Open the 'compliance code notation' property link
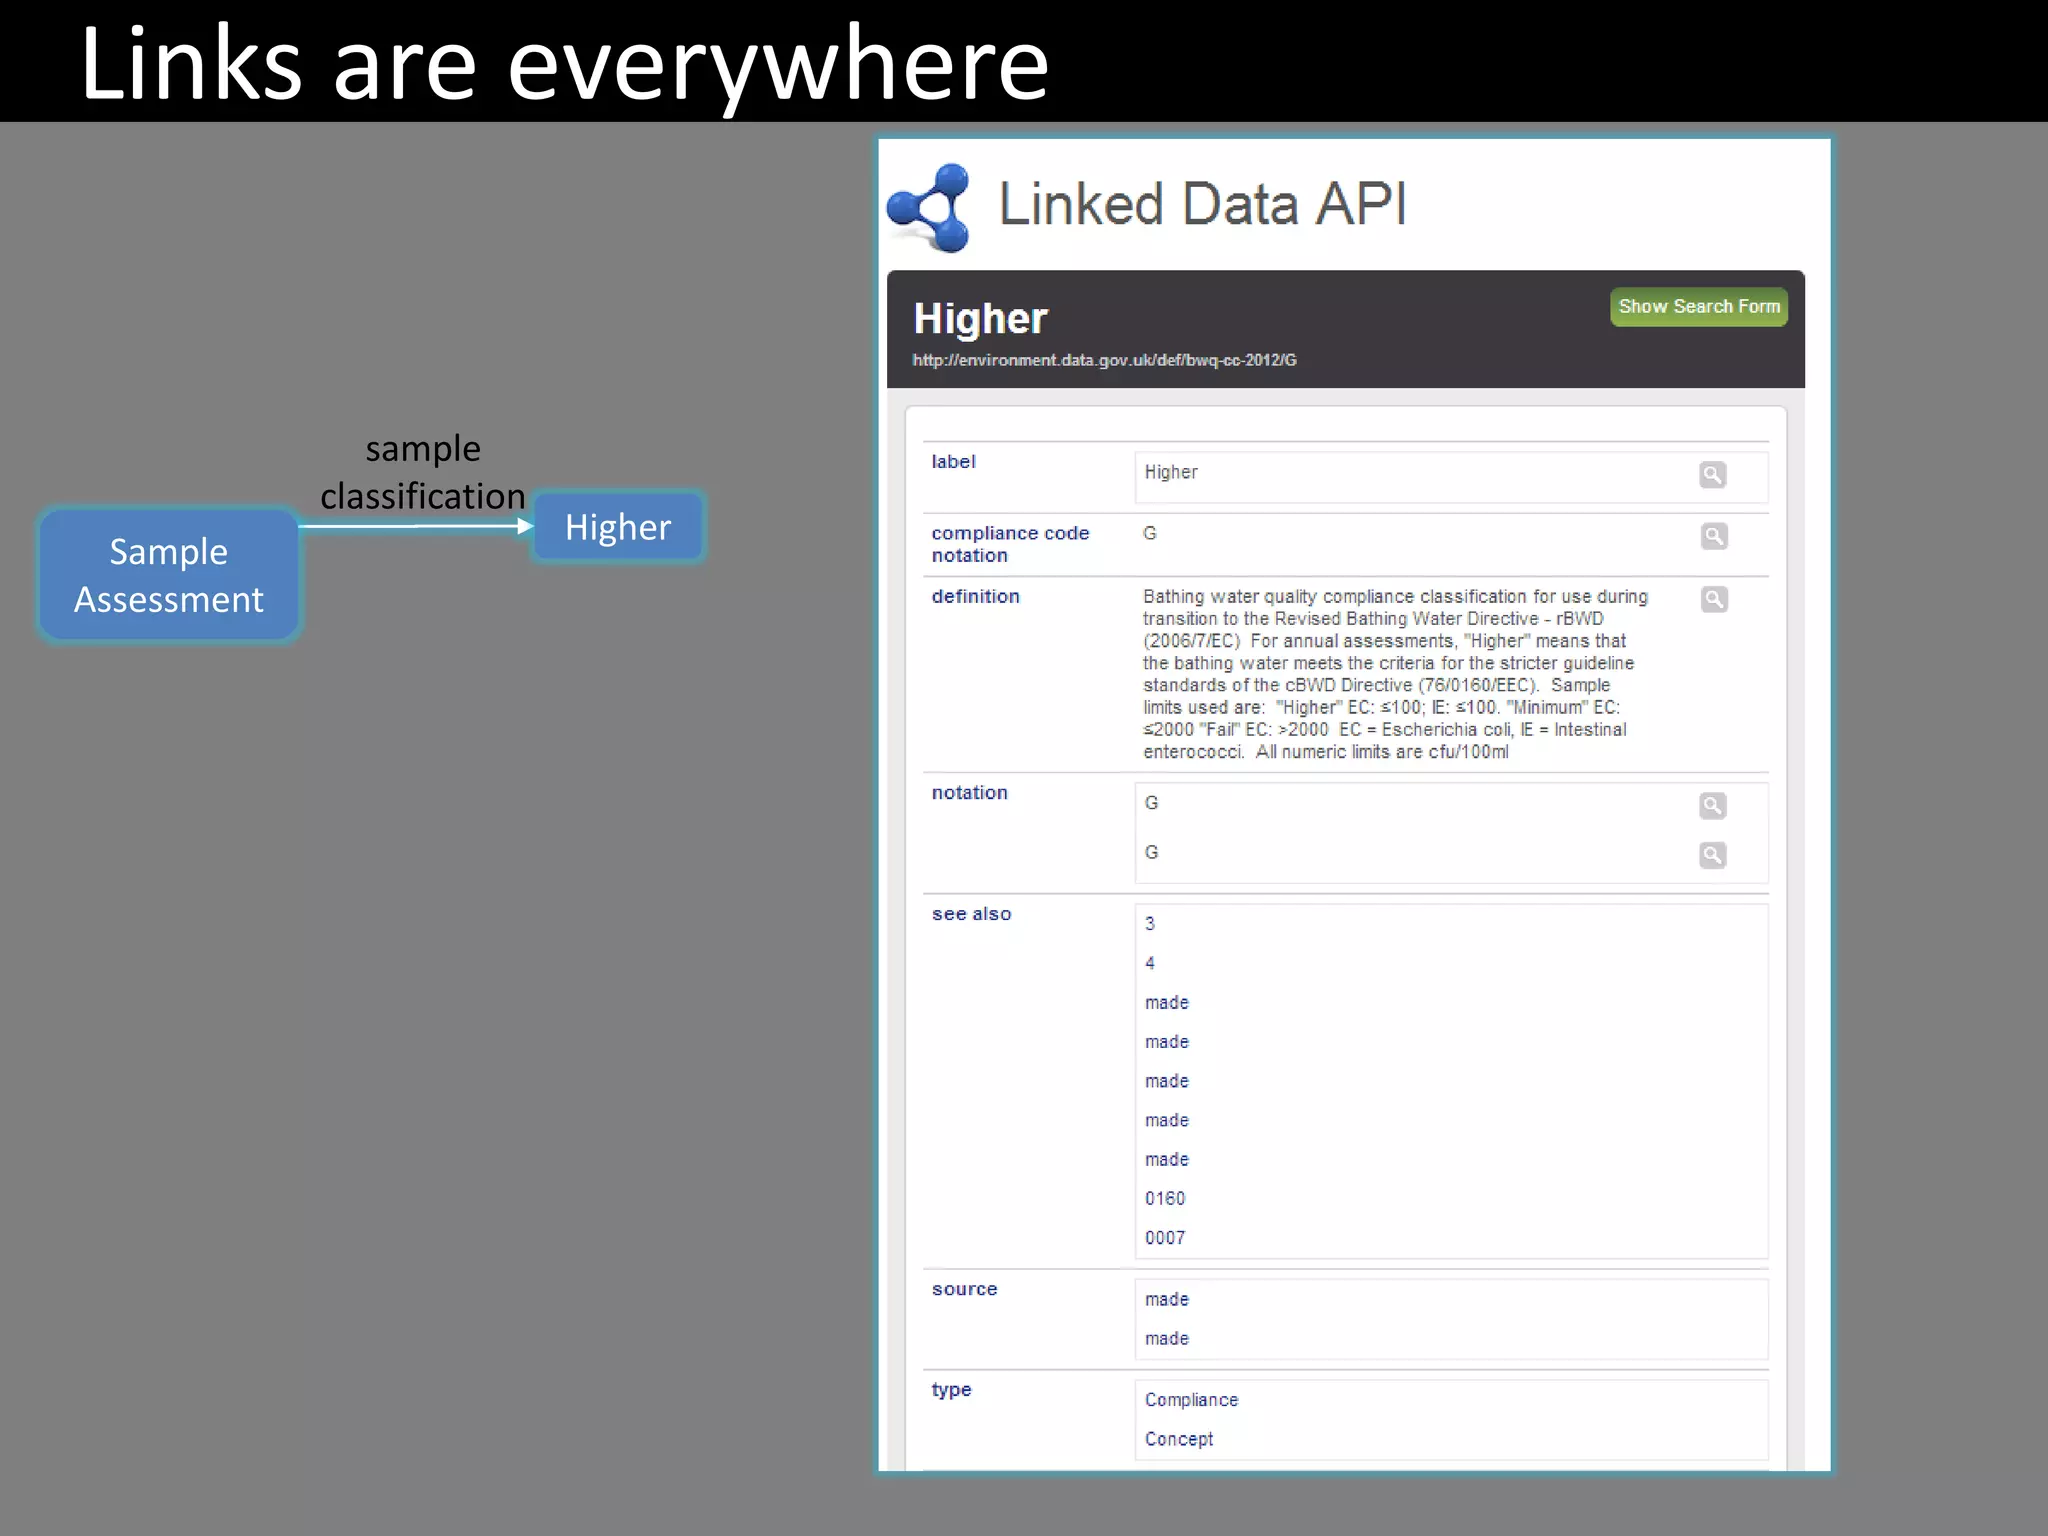Image resolution: width=2048 pixels, height=1536 pixels. pos(1010,544)
